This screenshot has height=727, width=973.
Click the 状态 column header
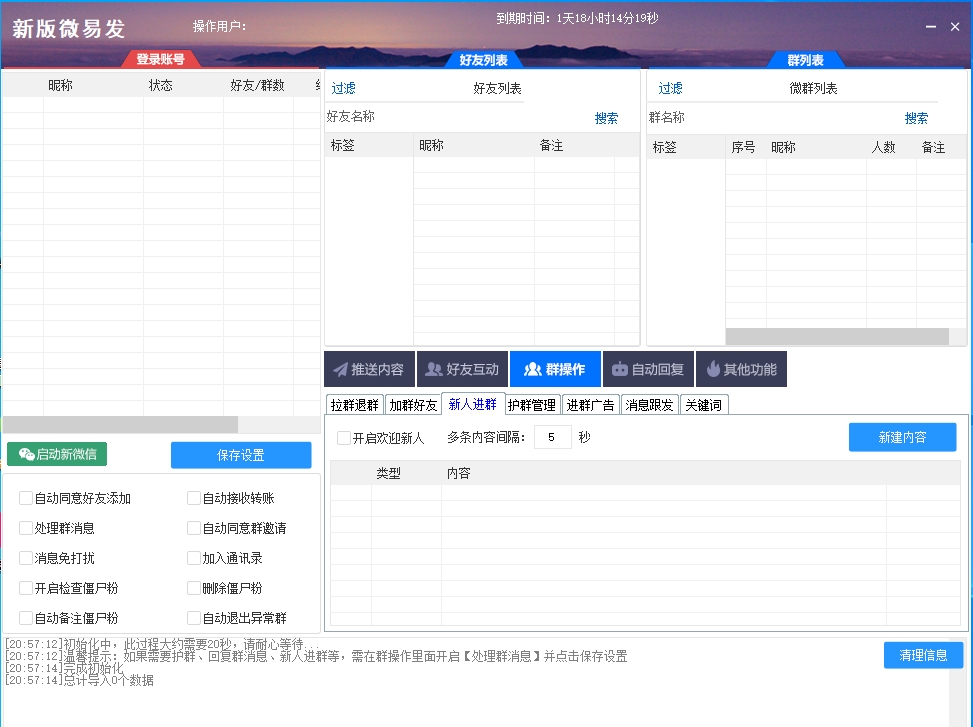coord(160,85)
